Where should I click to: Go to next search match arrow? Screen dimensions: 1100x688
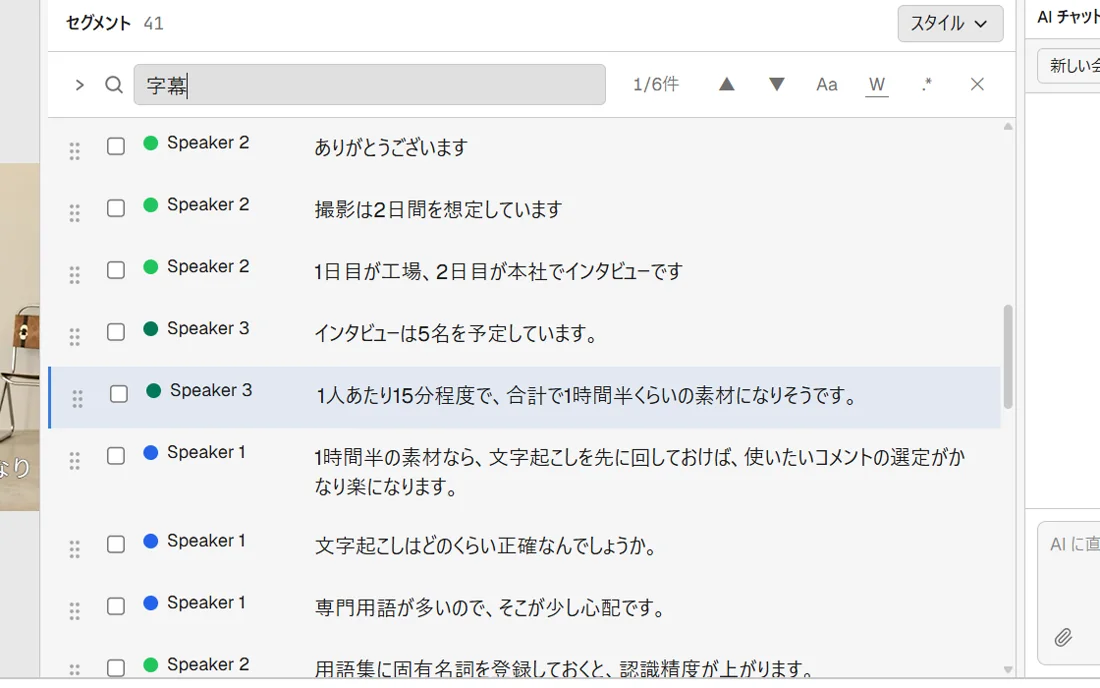pyautogui.click(x=777, y=84)
